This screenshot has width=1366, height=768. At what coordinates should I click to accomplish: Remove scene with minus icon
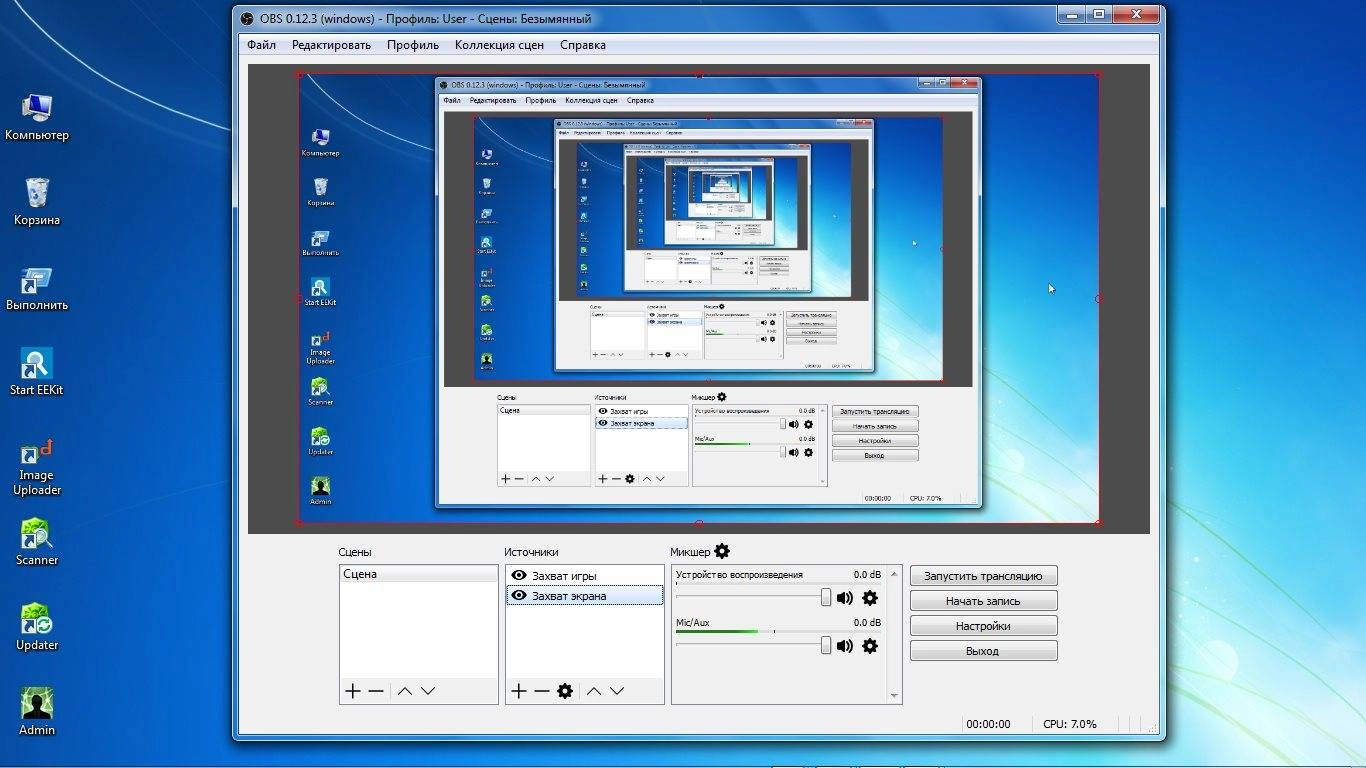[376, 691]
